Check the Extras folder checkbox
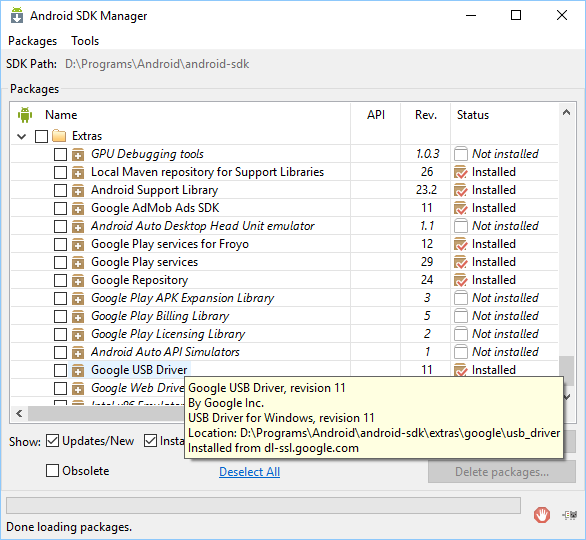 pos(41,136)
